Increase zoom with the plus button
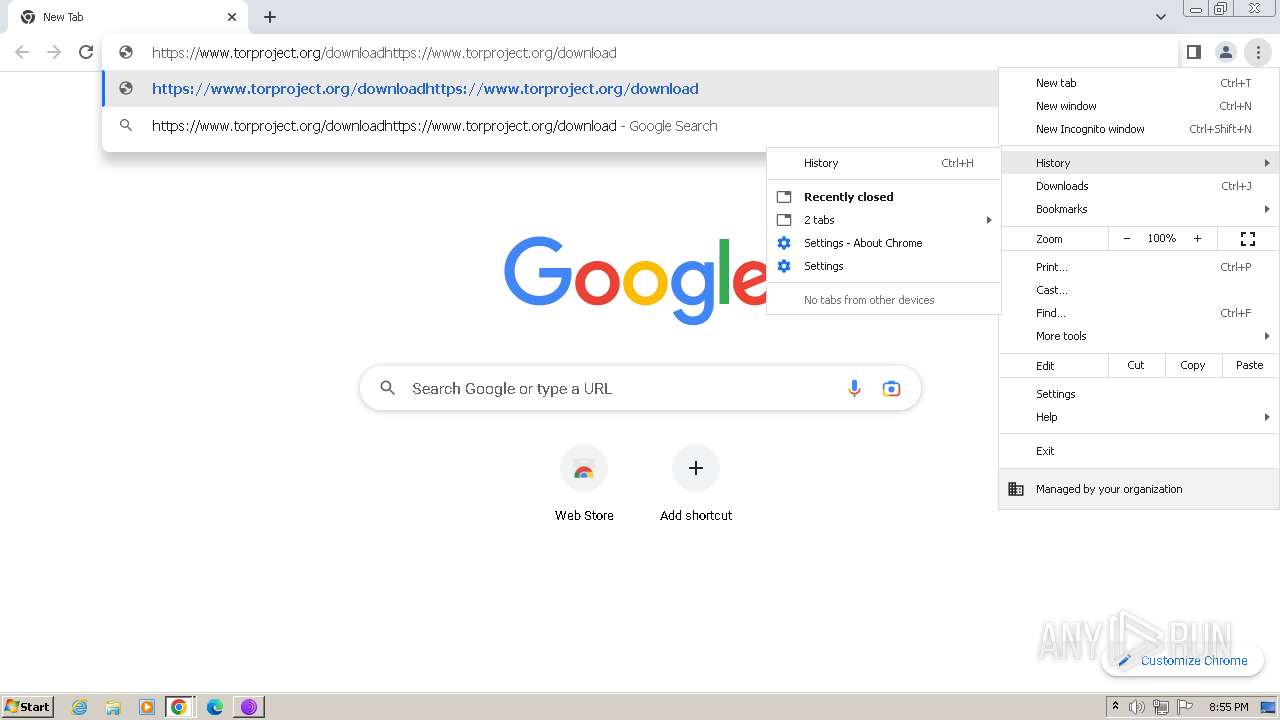 pos(1197,239)
